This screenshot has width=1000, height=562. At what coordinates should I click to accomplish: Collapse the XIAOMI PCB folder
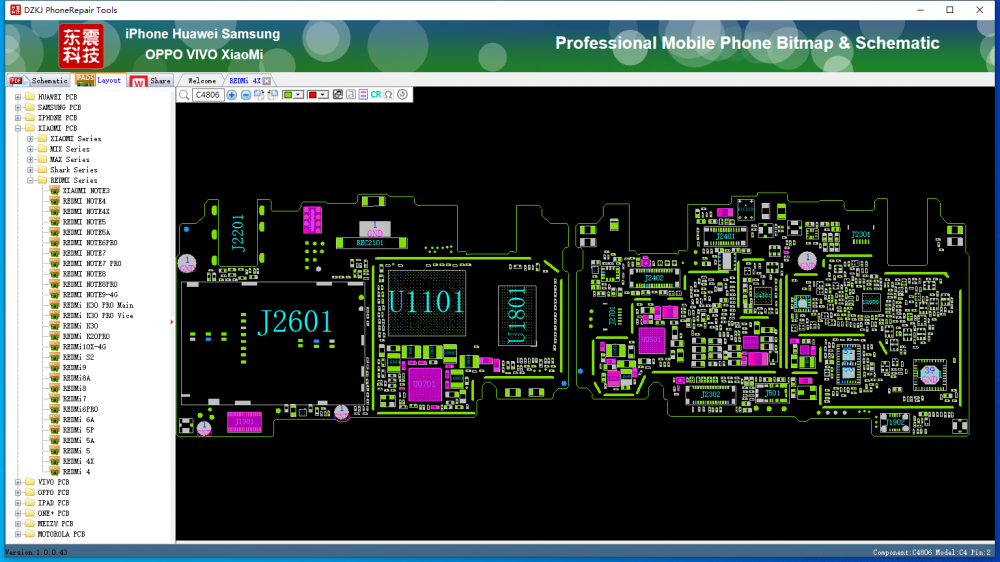(18, 128)
